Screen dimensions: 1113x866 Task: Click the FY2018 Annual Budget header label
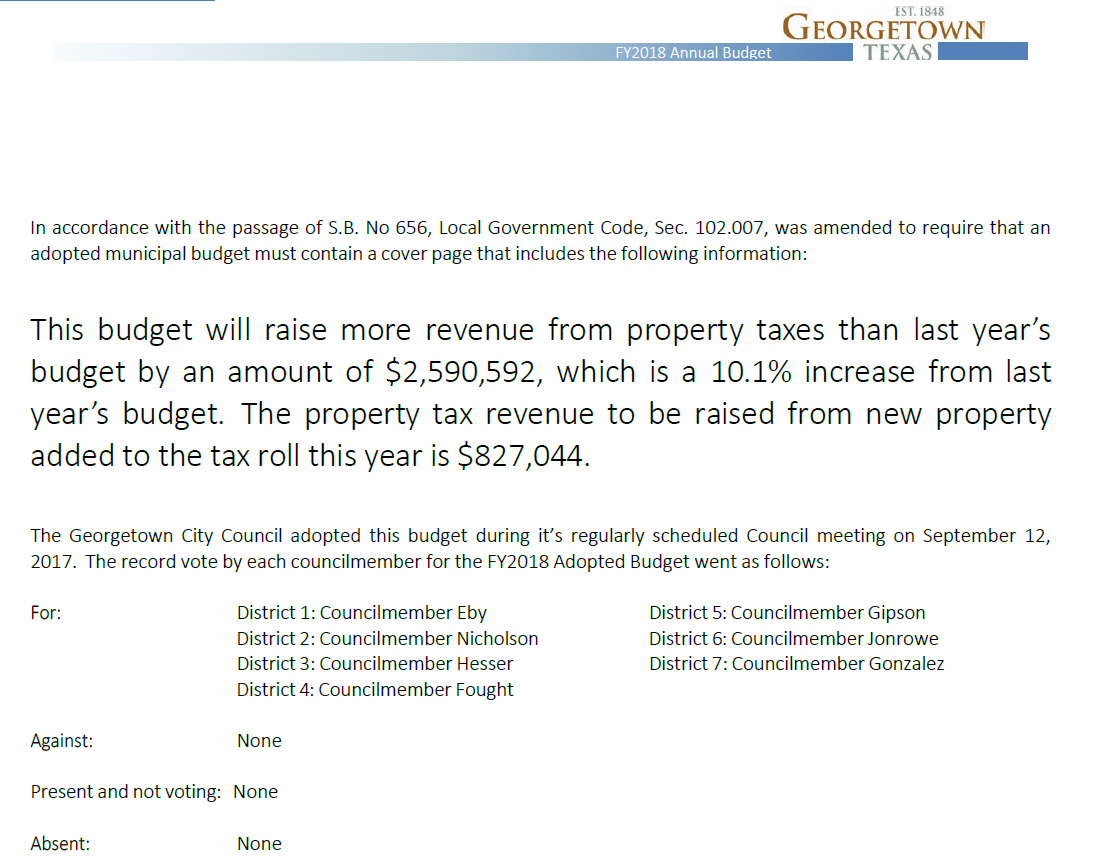(692, 52)
